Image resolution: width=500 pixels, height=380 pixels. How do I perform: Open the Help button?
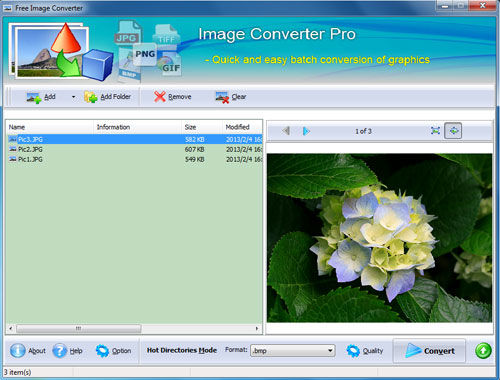click(x=68, y=351)
